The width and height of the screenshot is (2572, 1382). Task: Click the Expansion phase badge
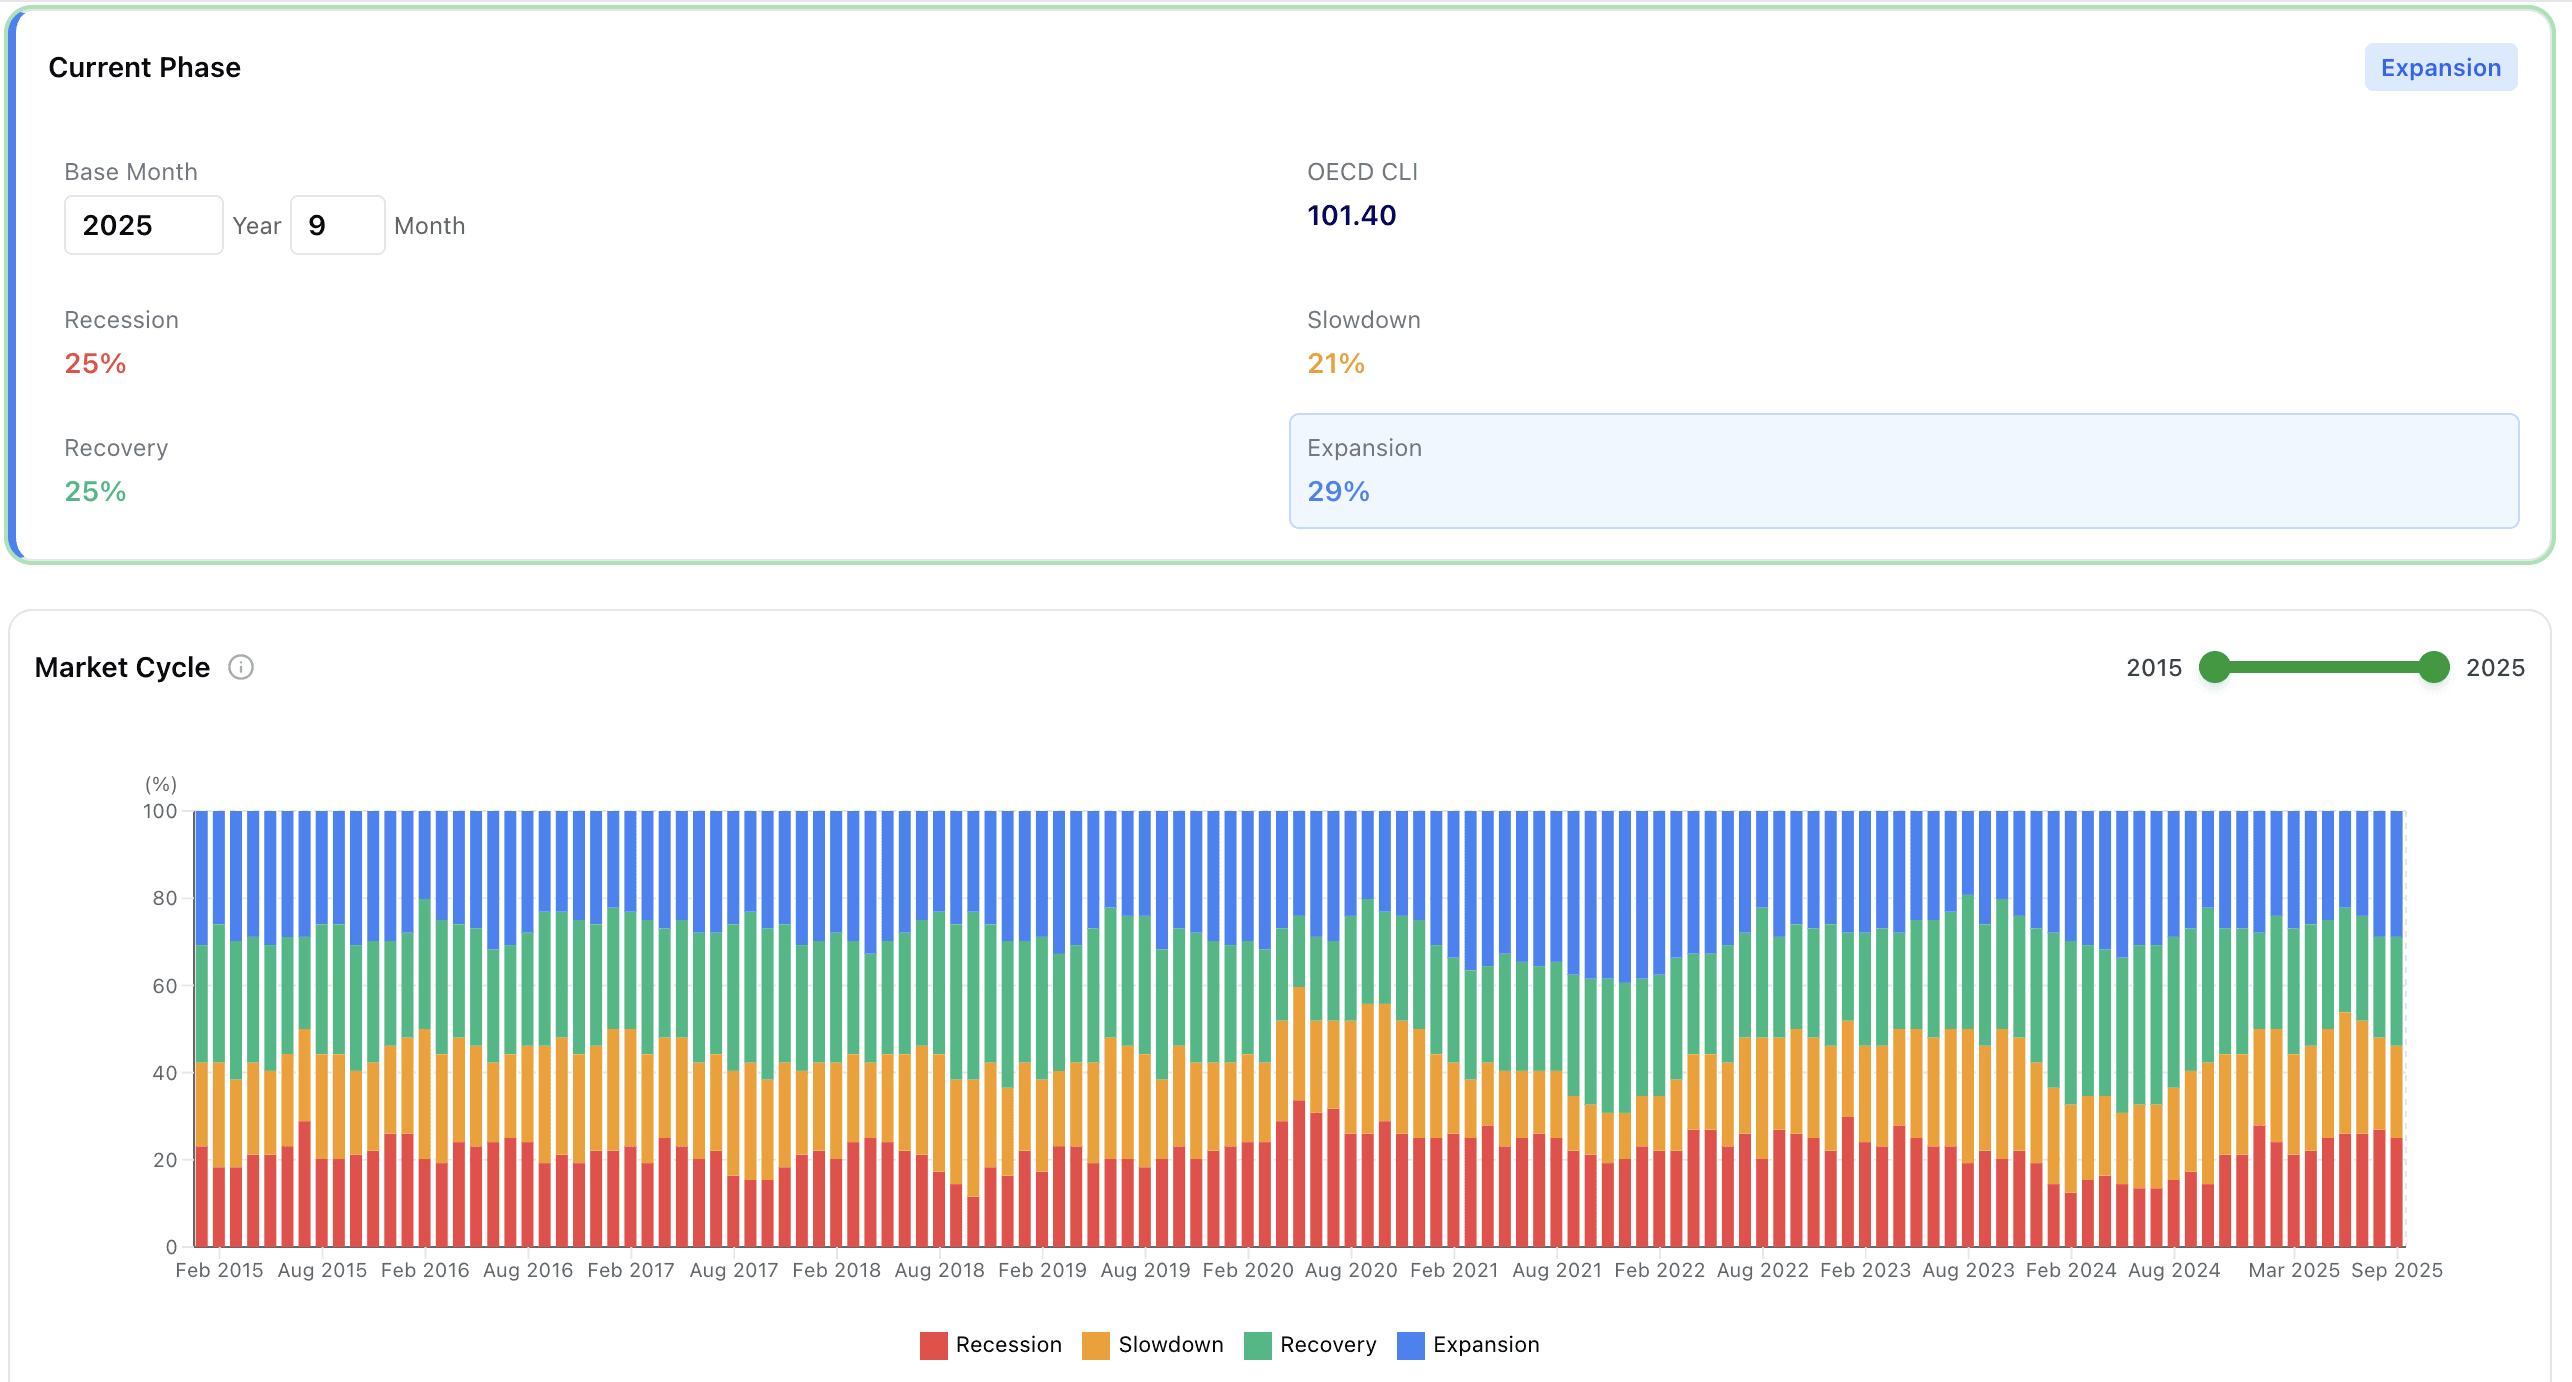(x=2440, y=68)
